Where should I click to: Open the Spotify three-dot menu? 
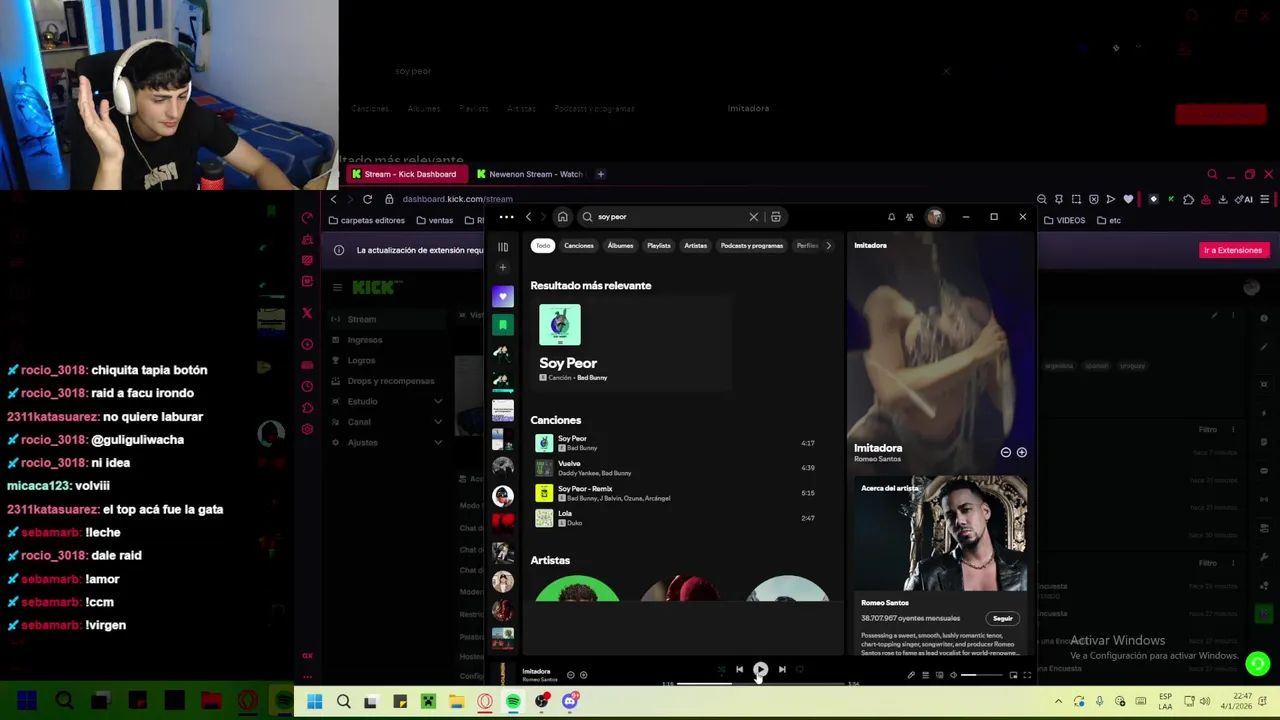click(x=506, y=217)
